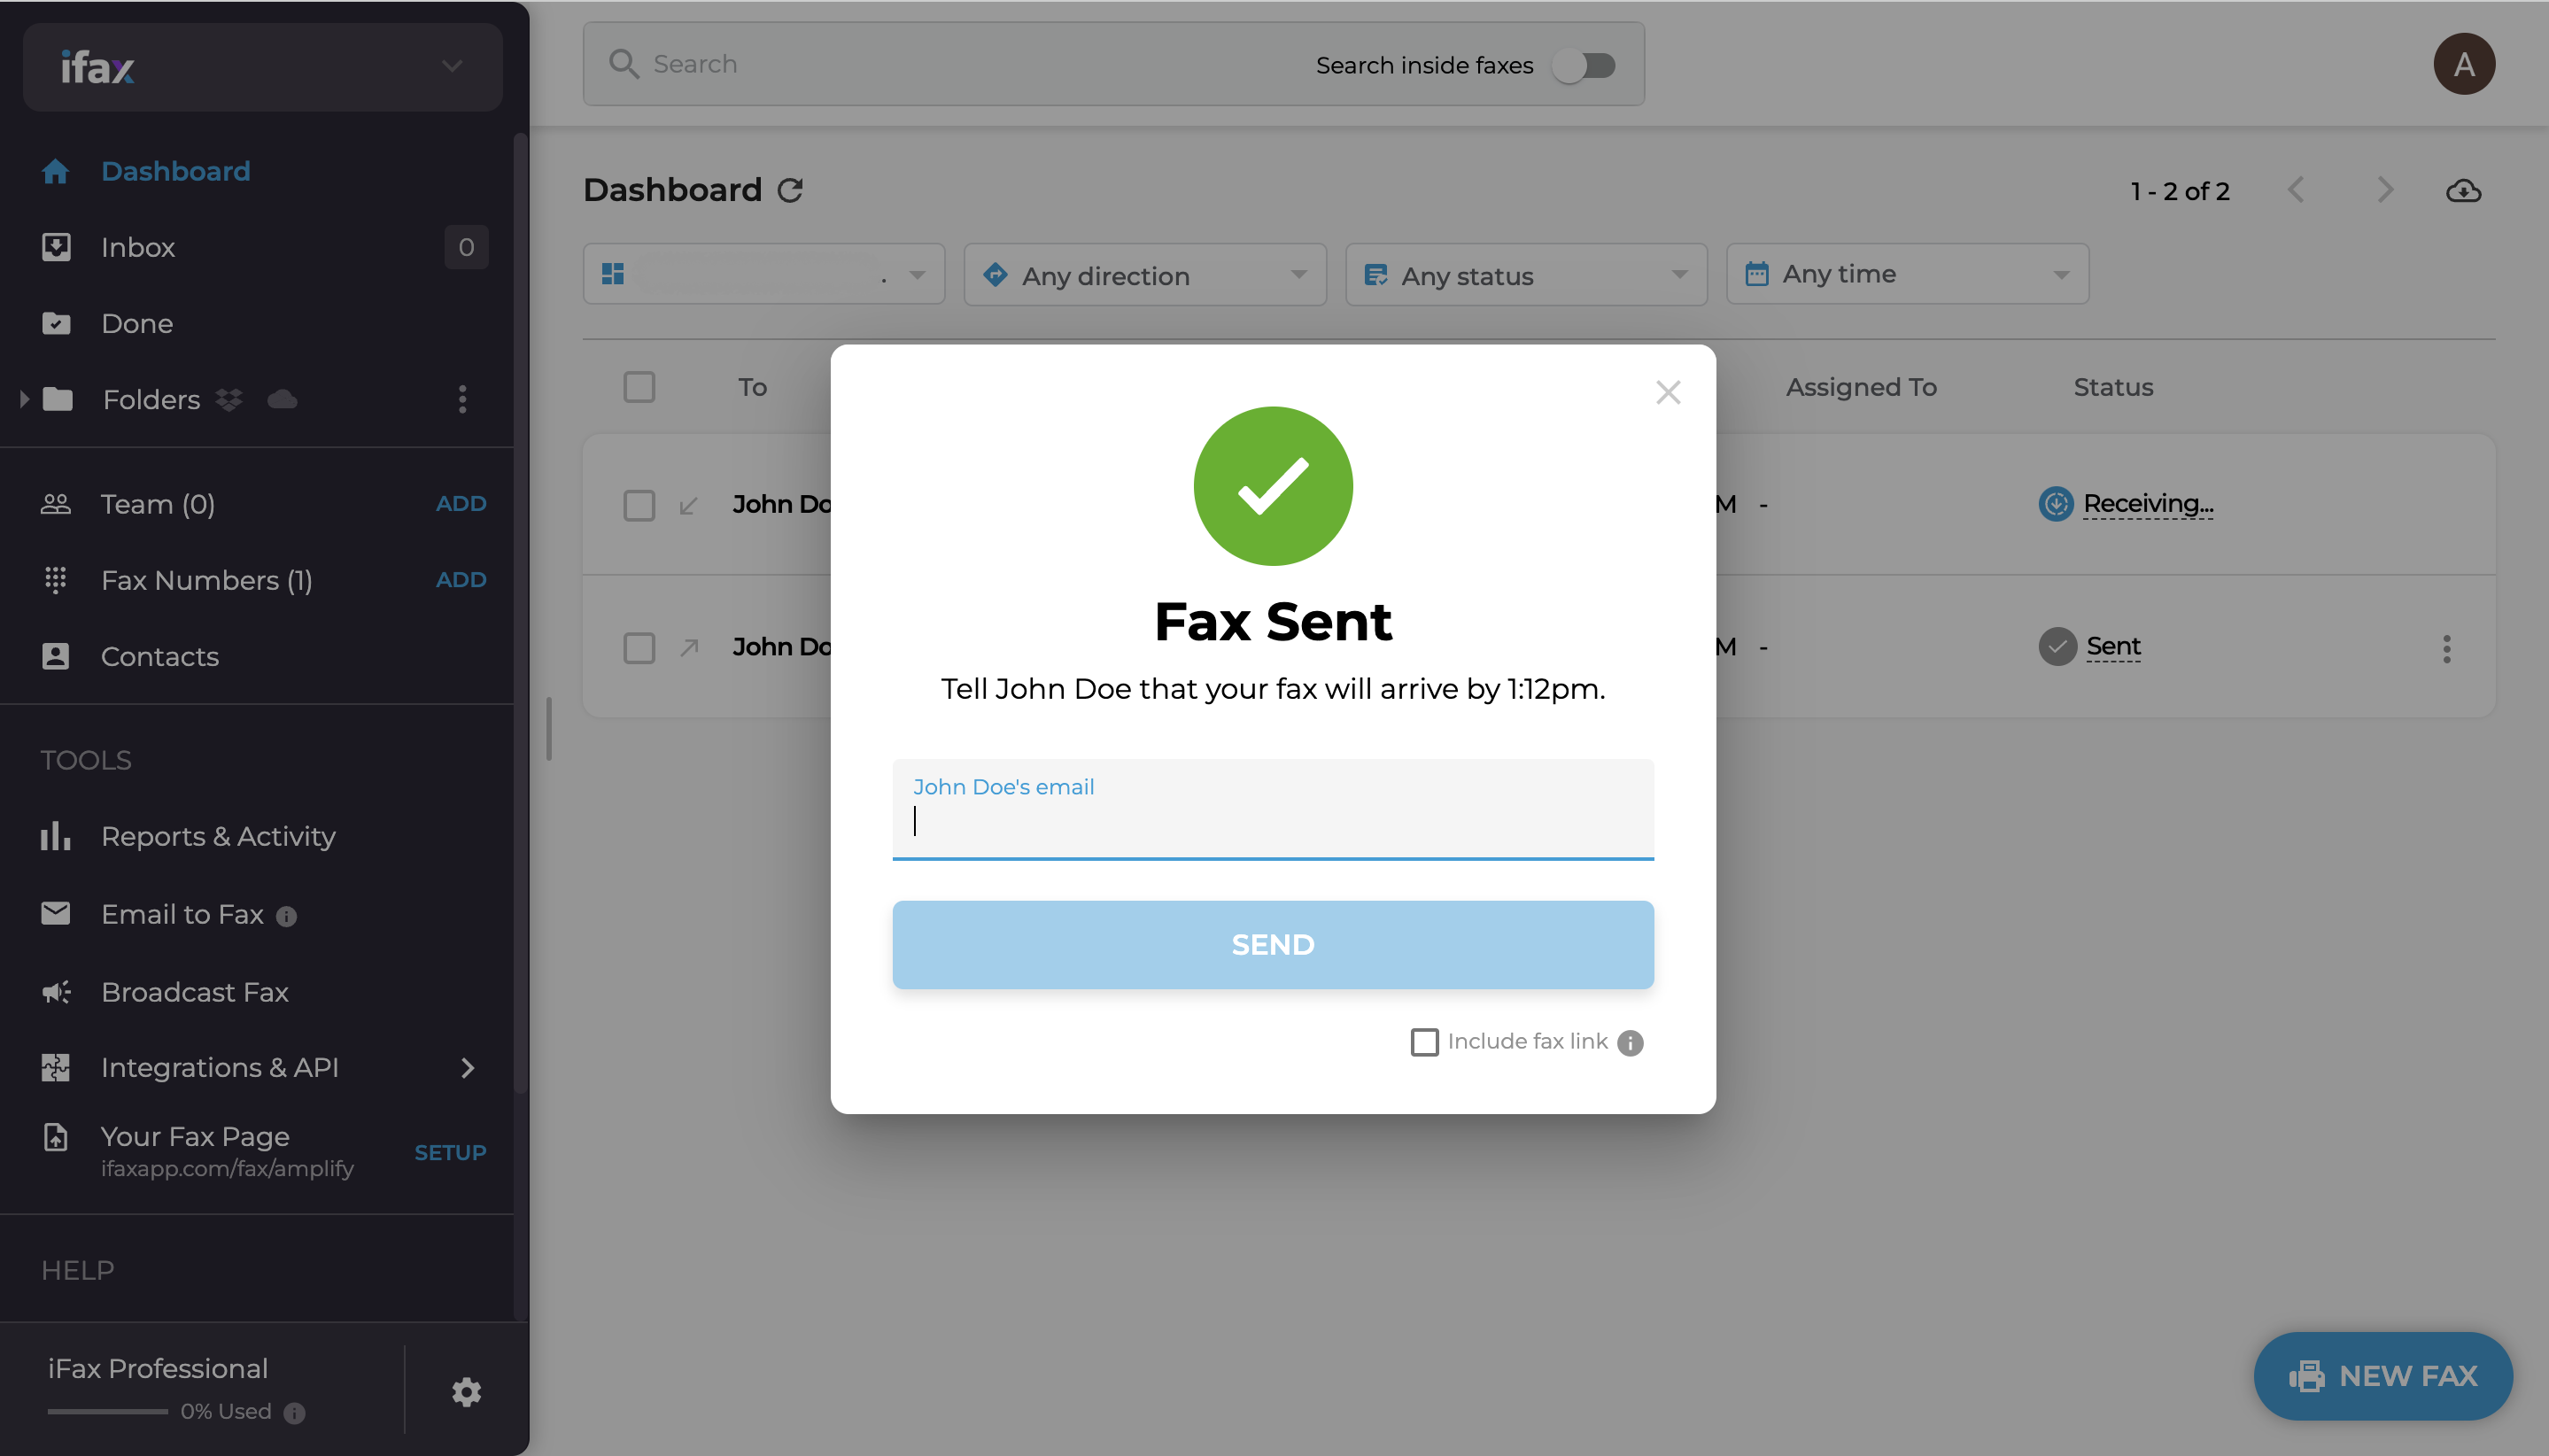The image size is (2549, 1456).
Task: Enable the Include fax link checkbox
Action: (1425, 1040)
